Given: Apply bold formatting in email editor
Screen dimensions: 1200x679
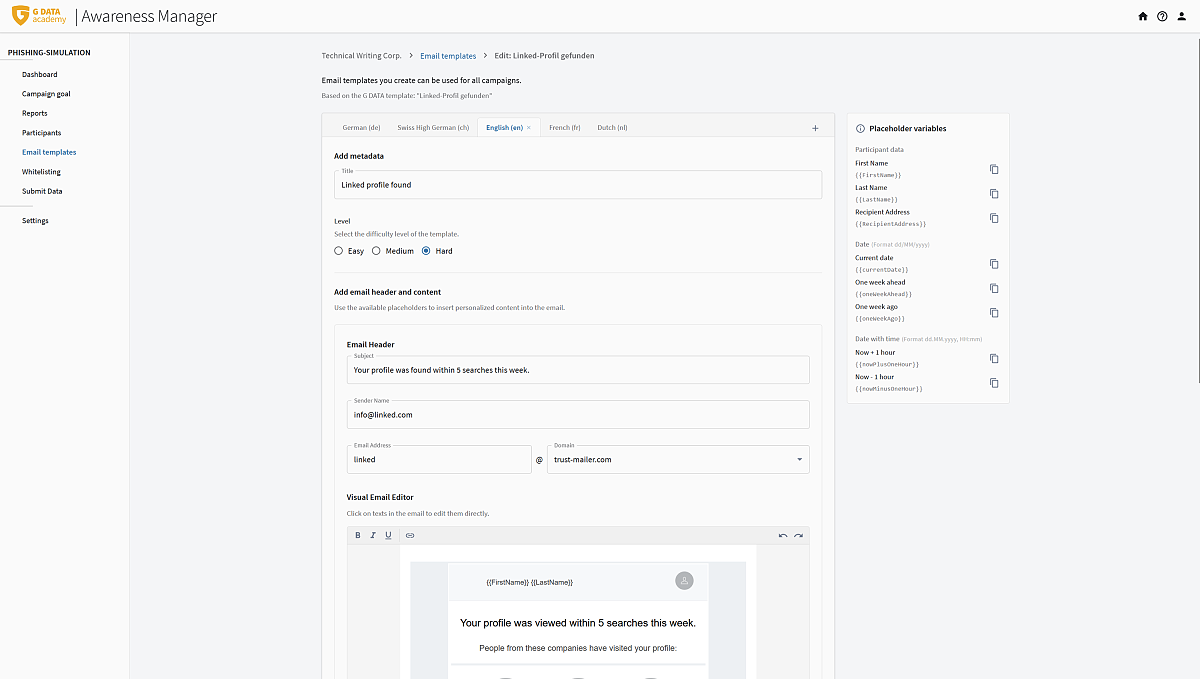Looking at the screenshot, I should pos(358,535).
